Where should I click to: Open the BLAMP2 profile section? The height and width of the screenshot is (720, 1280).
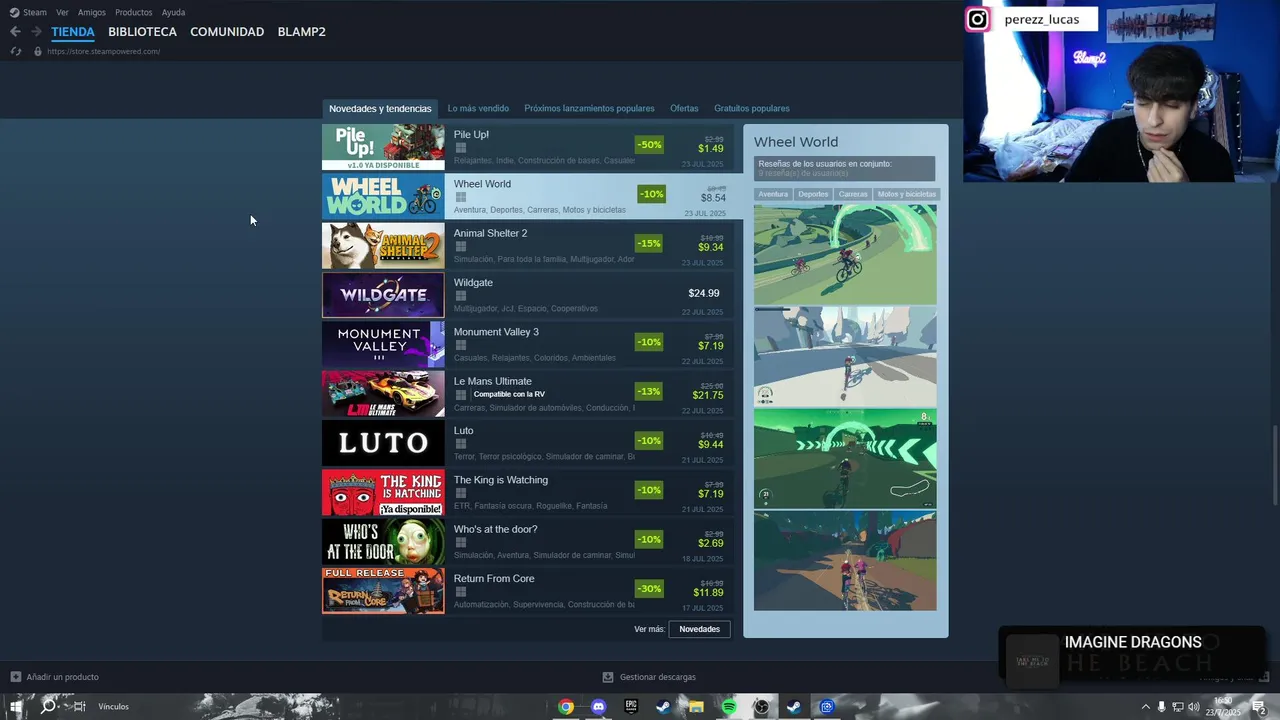[301, 32]
